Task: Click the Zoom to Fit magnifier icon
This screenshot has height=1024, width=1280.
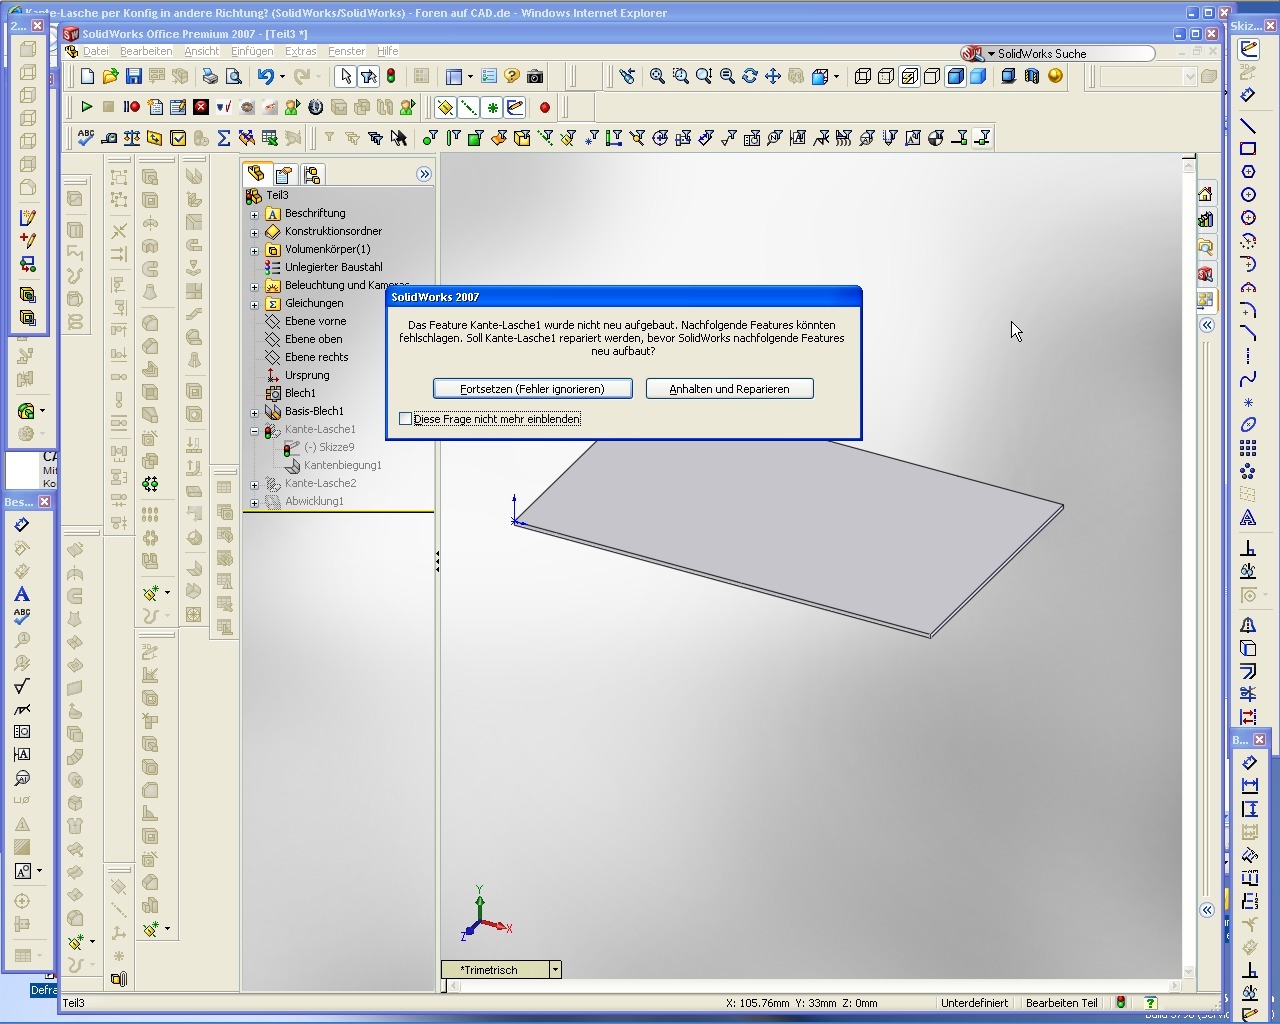Action: pyautogui.click(x=658, y=76)
